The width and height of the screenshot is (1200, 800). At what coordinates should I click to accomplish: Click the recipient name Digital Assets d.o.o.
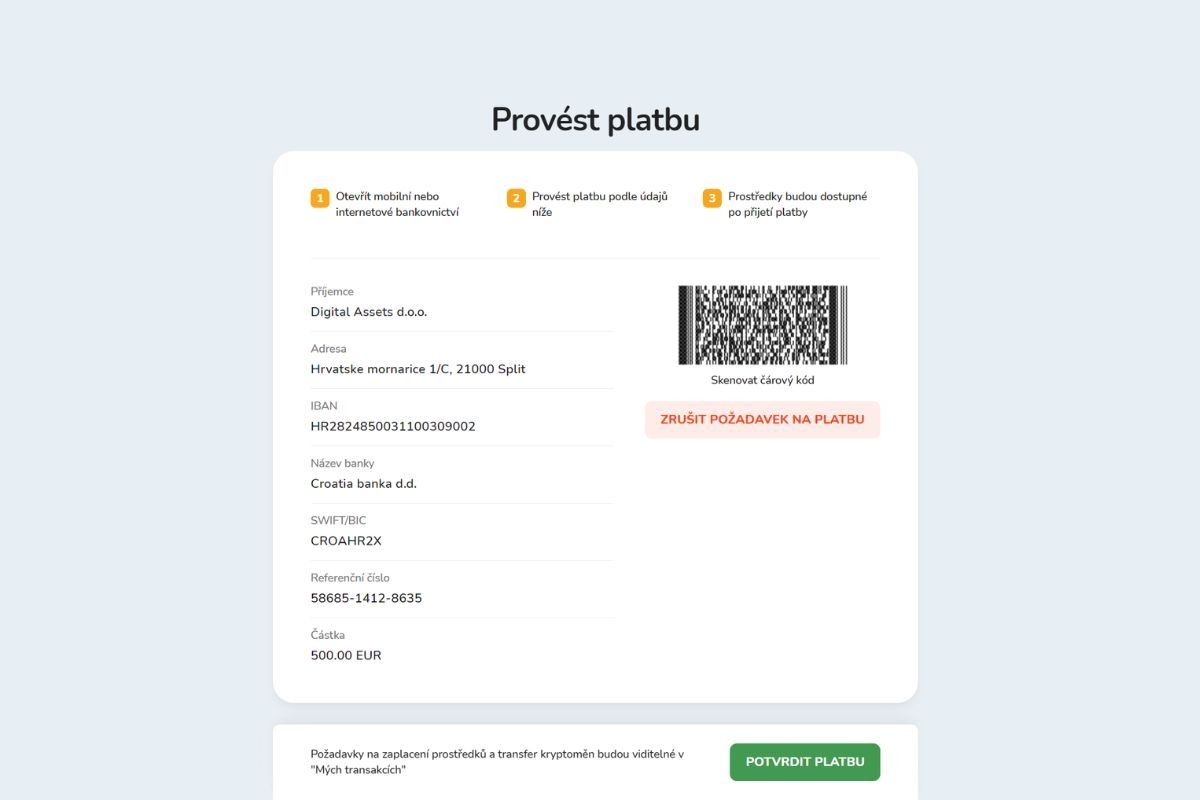pyautogui.click(x=369, y=312)
